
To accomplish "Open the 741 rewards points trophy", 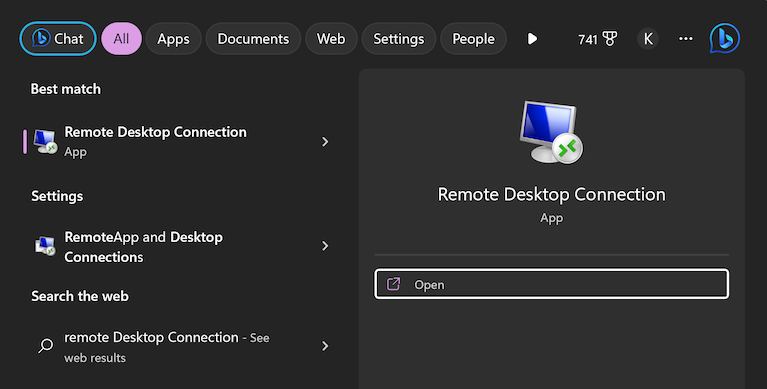I will pos(597,39).
